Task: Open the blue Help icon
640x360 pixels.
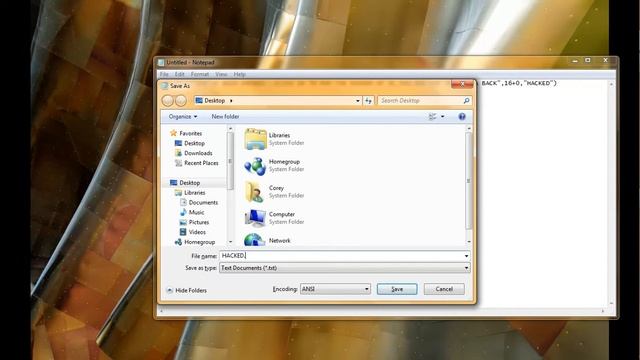Action: coord(462,117)
